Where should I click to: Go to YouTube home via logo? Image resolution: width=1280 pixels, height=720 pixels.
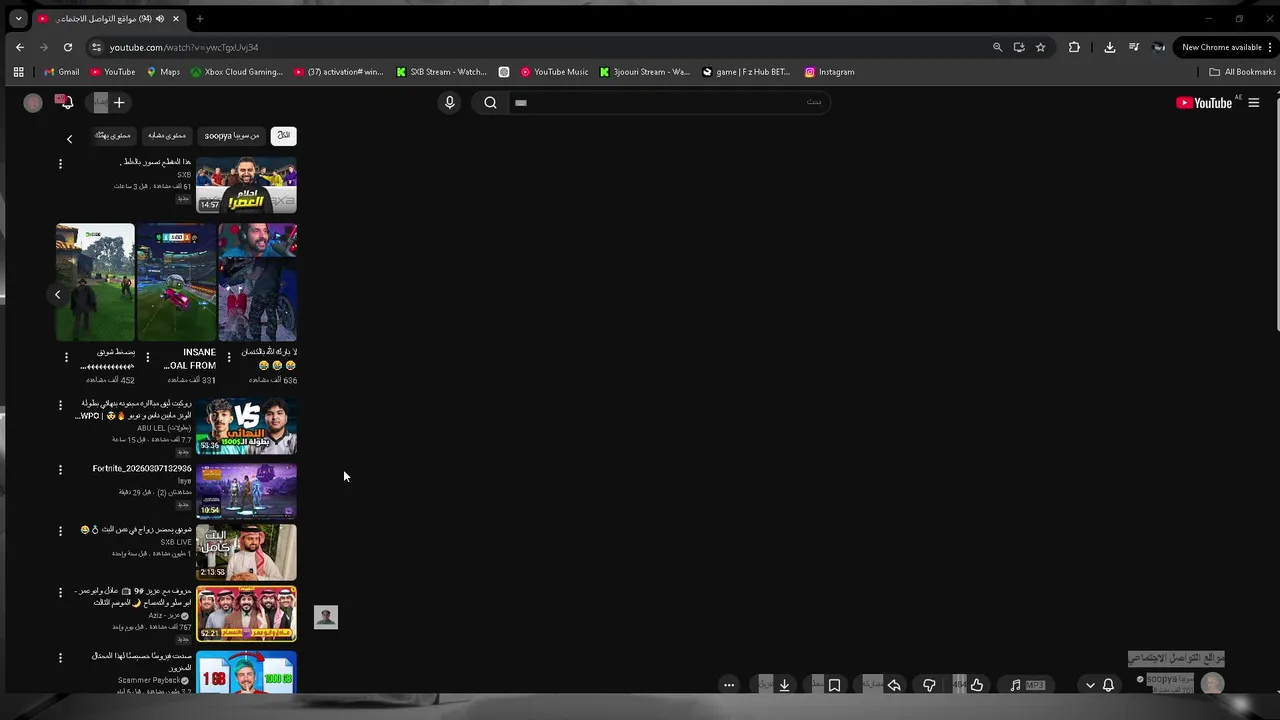point(1204,102)
